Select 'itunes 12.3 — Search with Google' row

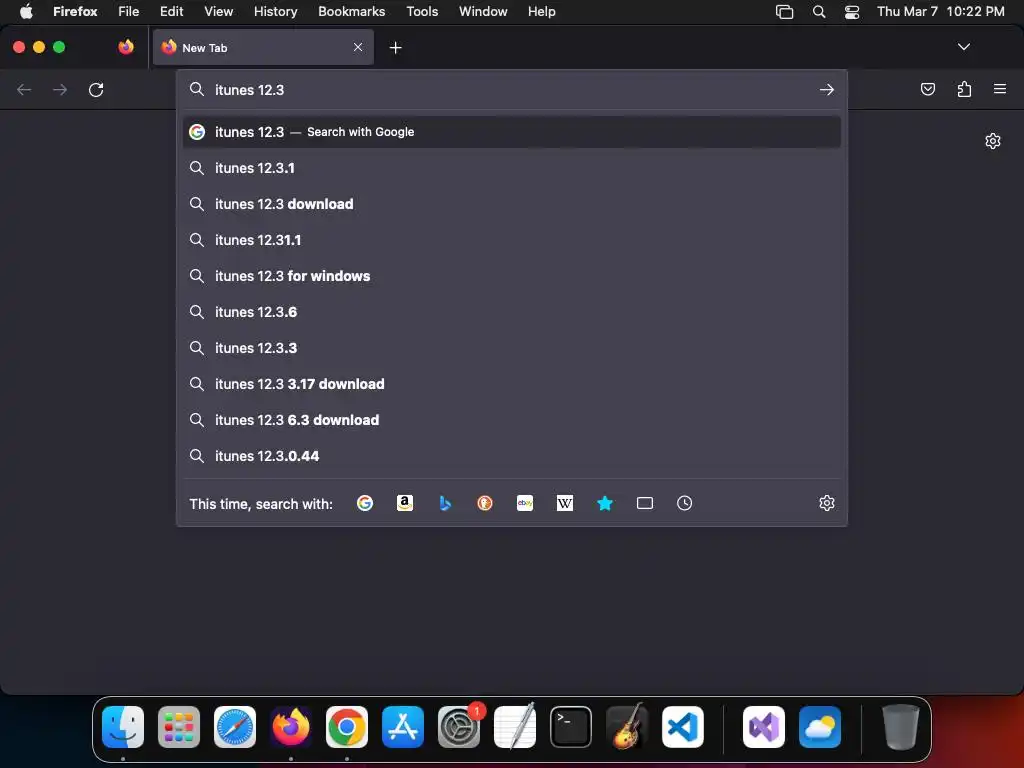pyautogui.click(x=511, y=132)
